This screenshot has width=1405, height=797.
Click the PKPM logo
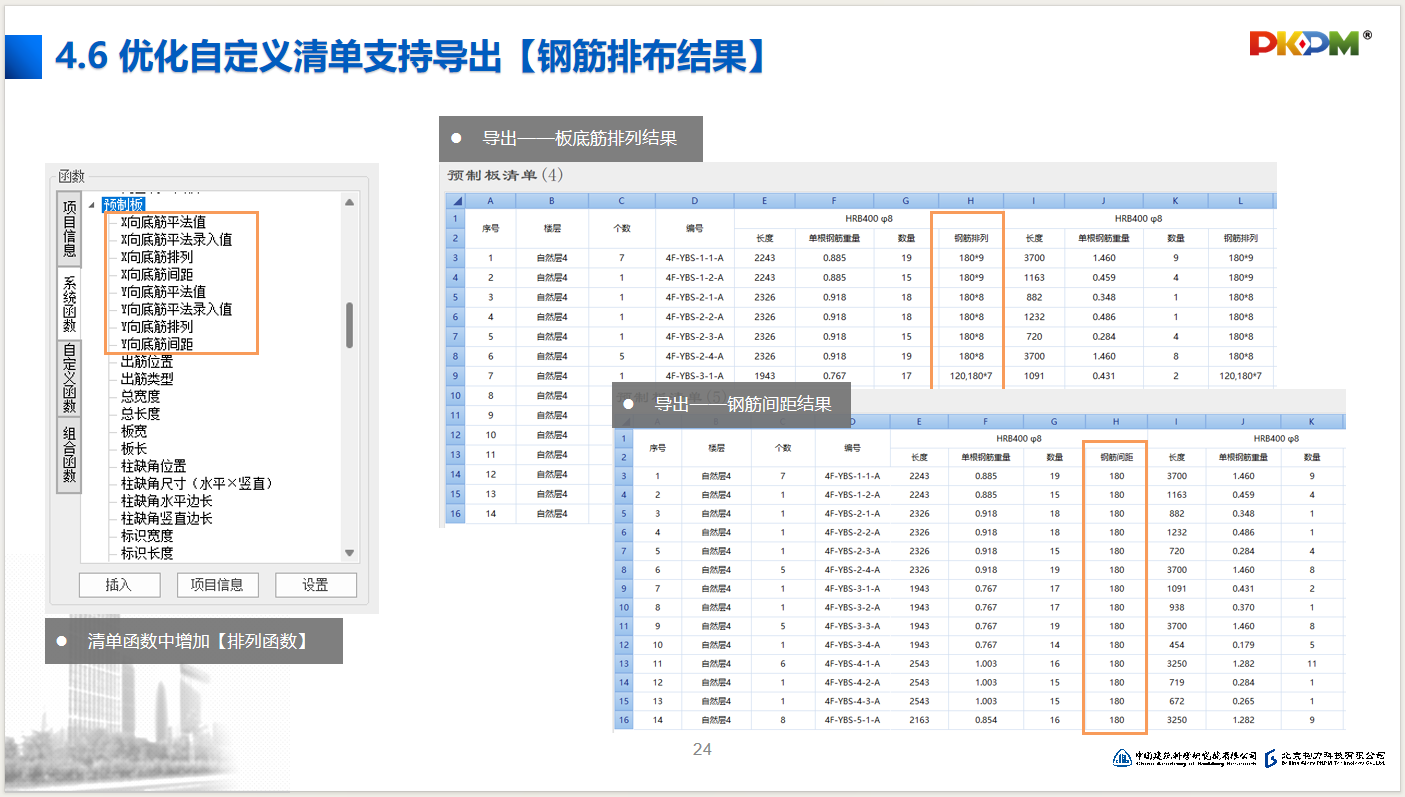(1308, 42)
